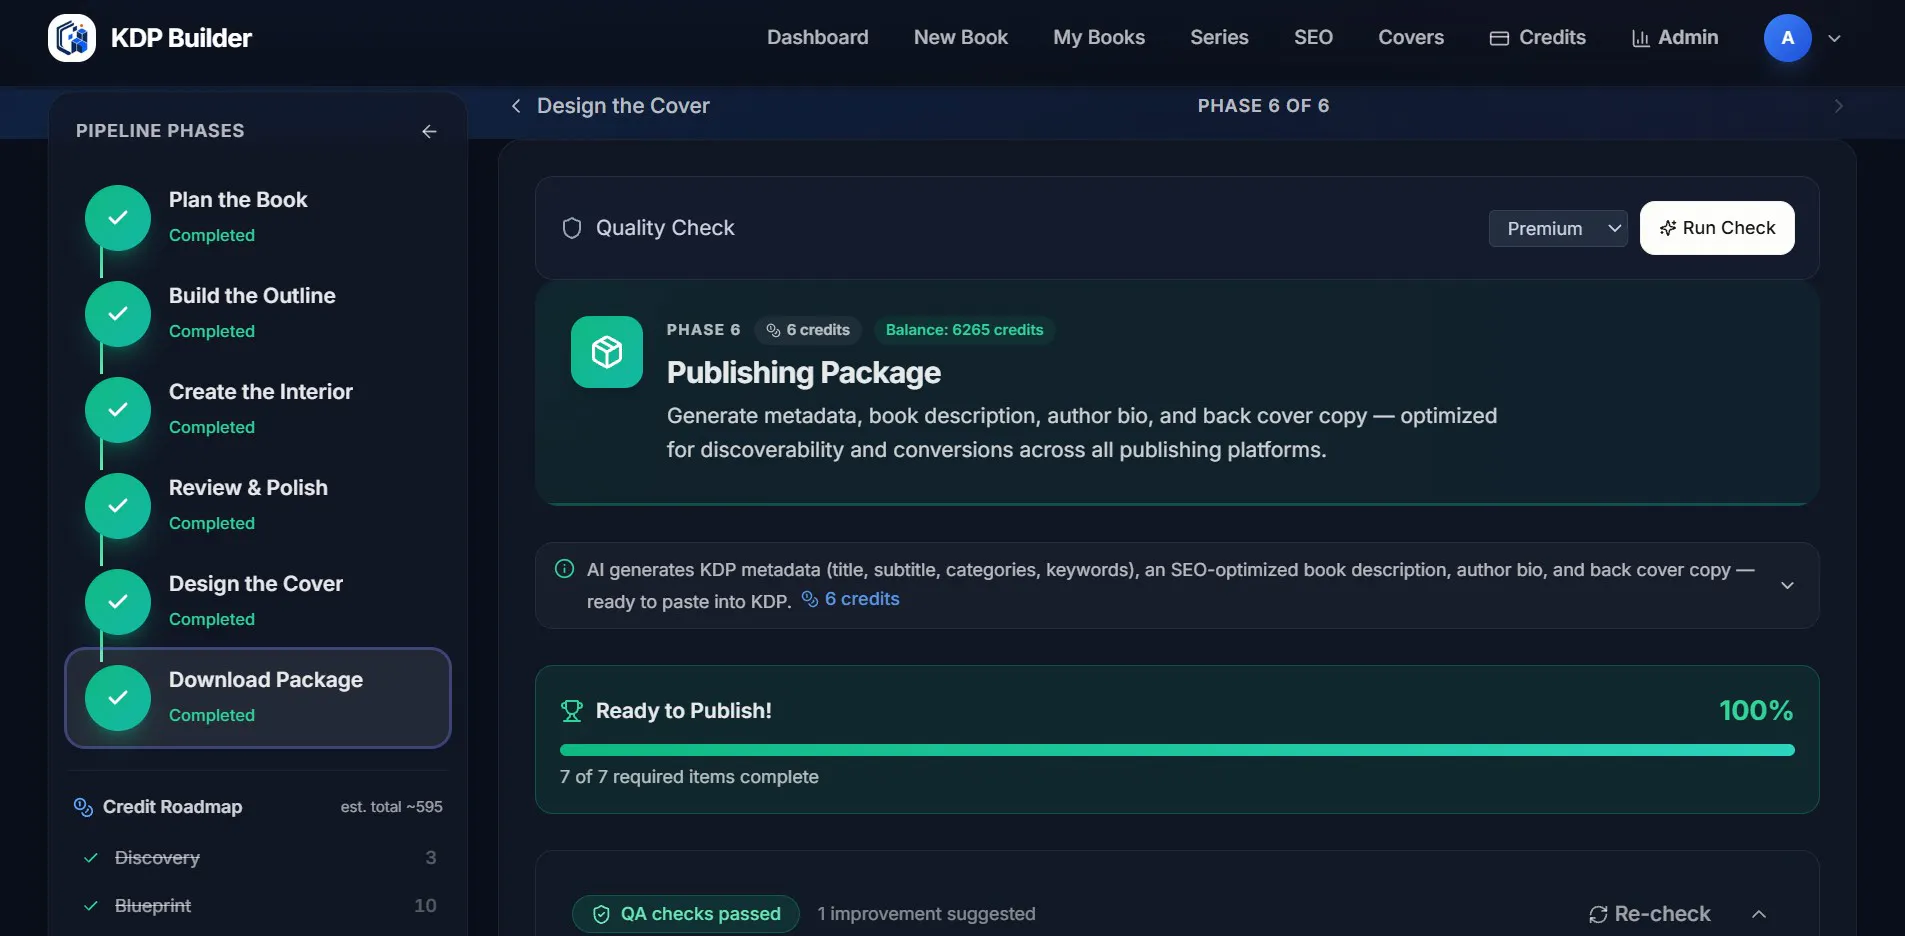Click the PHASE 6 OF 6 label
Viewport: 1905px width, 936px height.
pyautogui.click(x=1263, y=106)
